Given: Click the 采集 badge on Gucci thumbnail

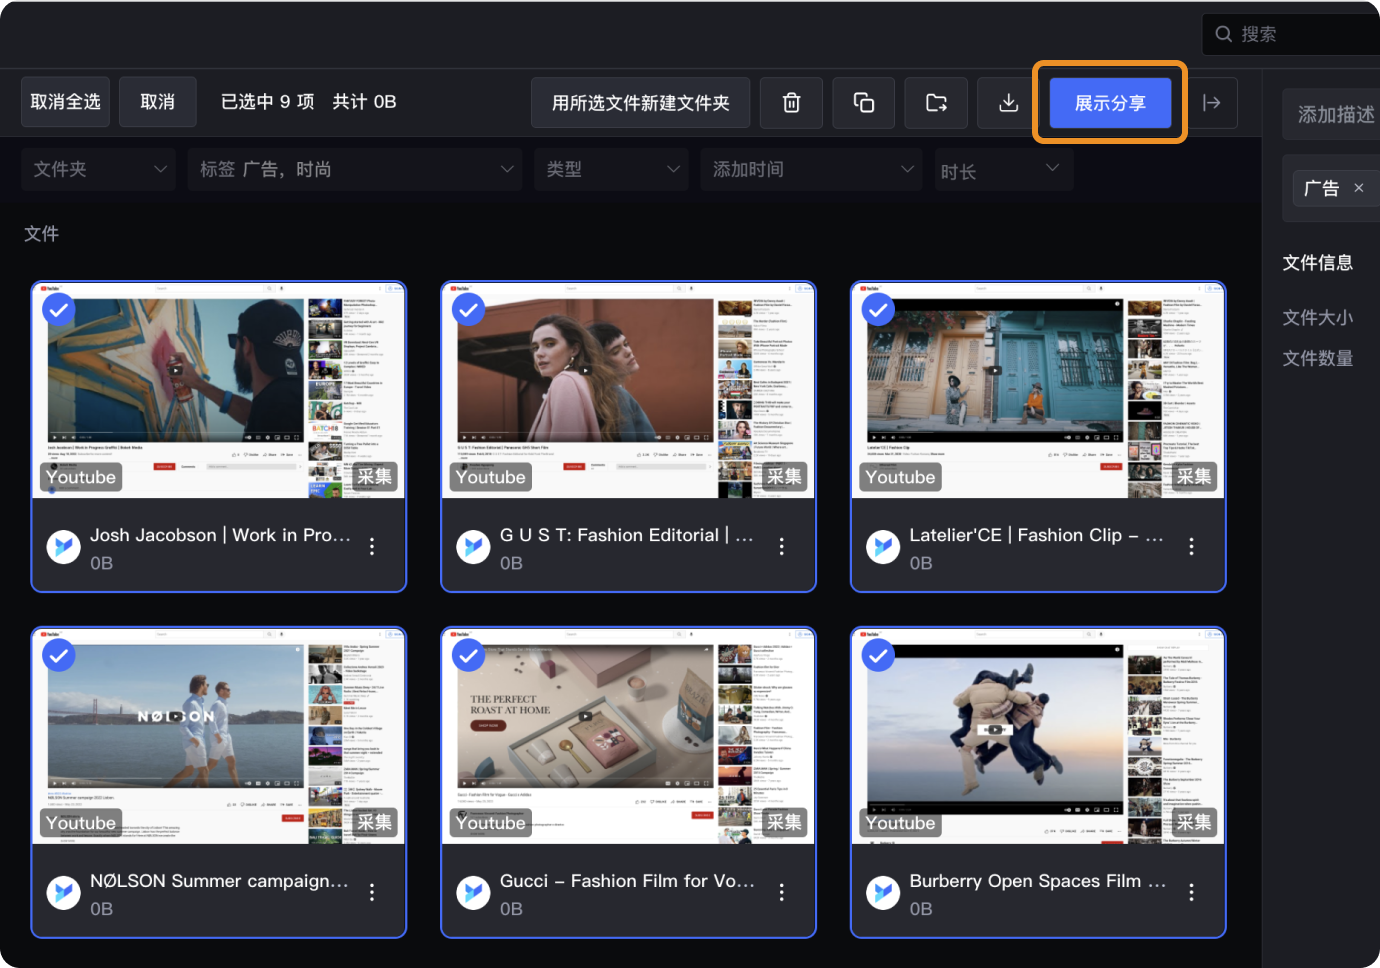Looking at the screenshot, I should coord(784,823).
